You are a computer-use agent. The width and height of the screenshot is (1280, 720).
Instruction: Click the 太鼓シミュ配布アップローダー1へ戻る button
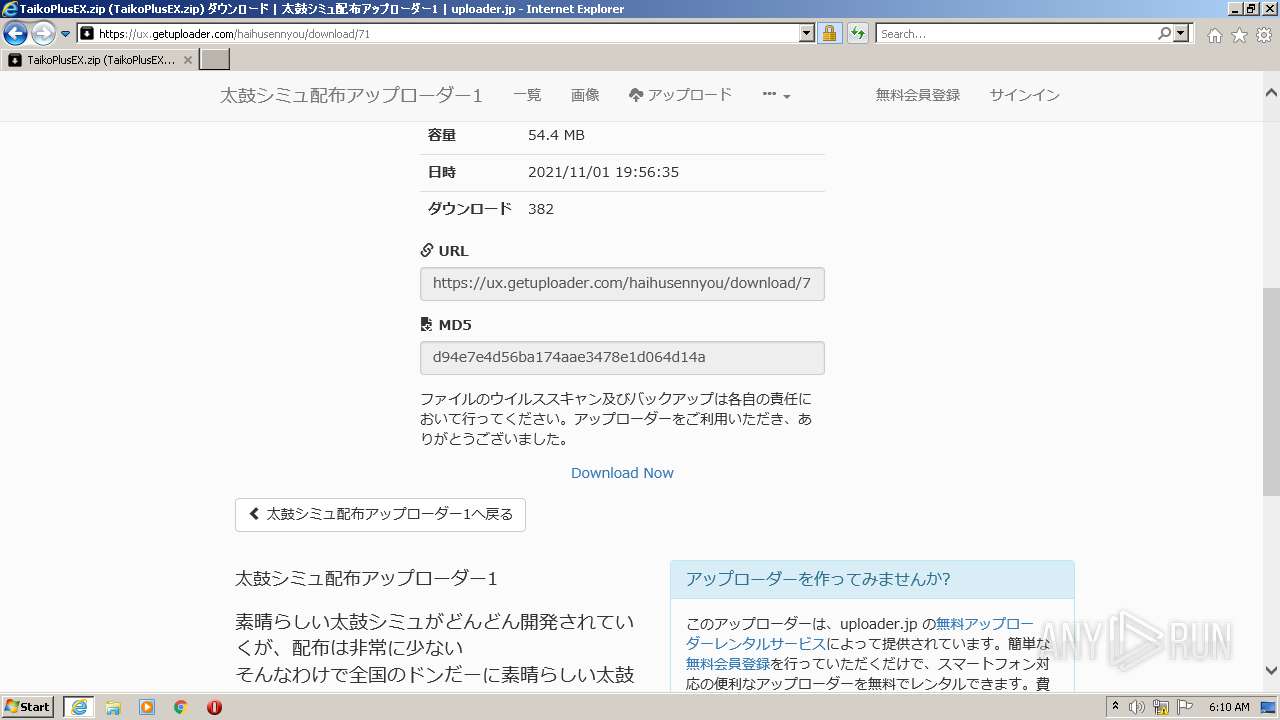pos(380,514)
